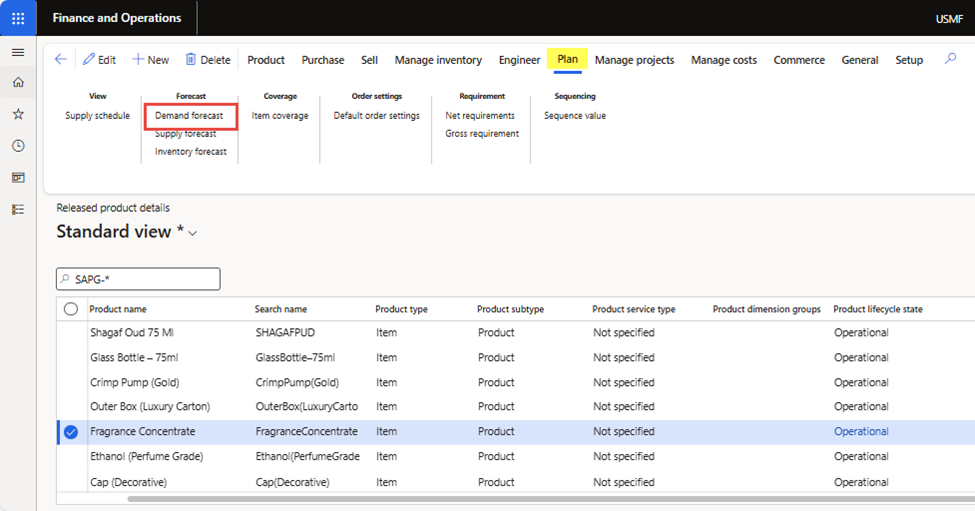The image size is (975, 511).
Task: Open the Product tab
Action: pos(266,60)
